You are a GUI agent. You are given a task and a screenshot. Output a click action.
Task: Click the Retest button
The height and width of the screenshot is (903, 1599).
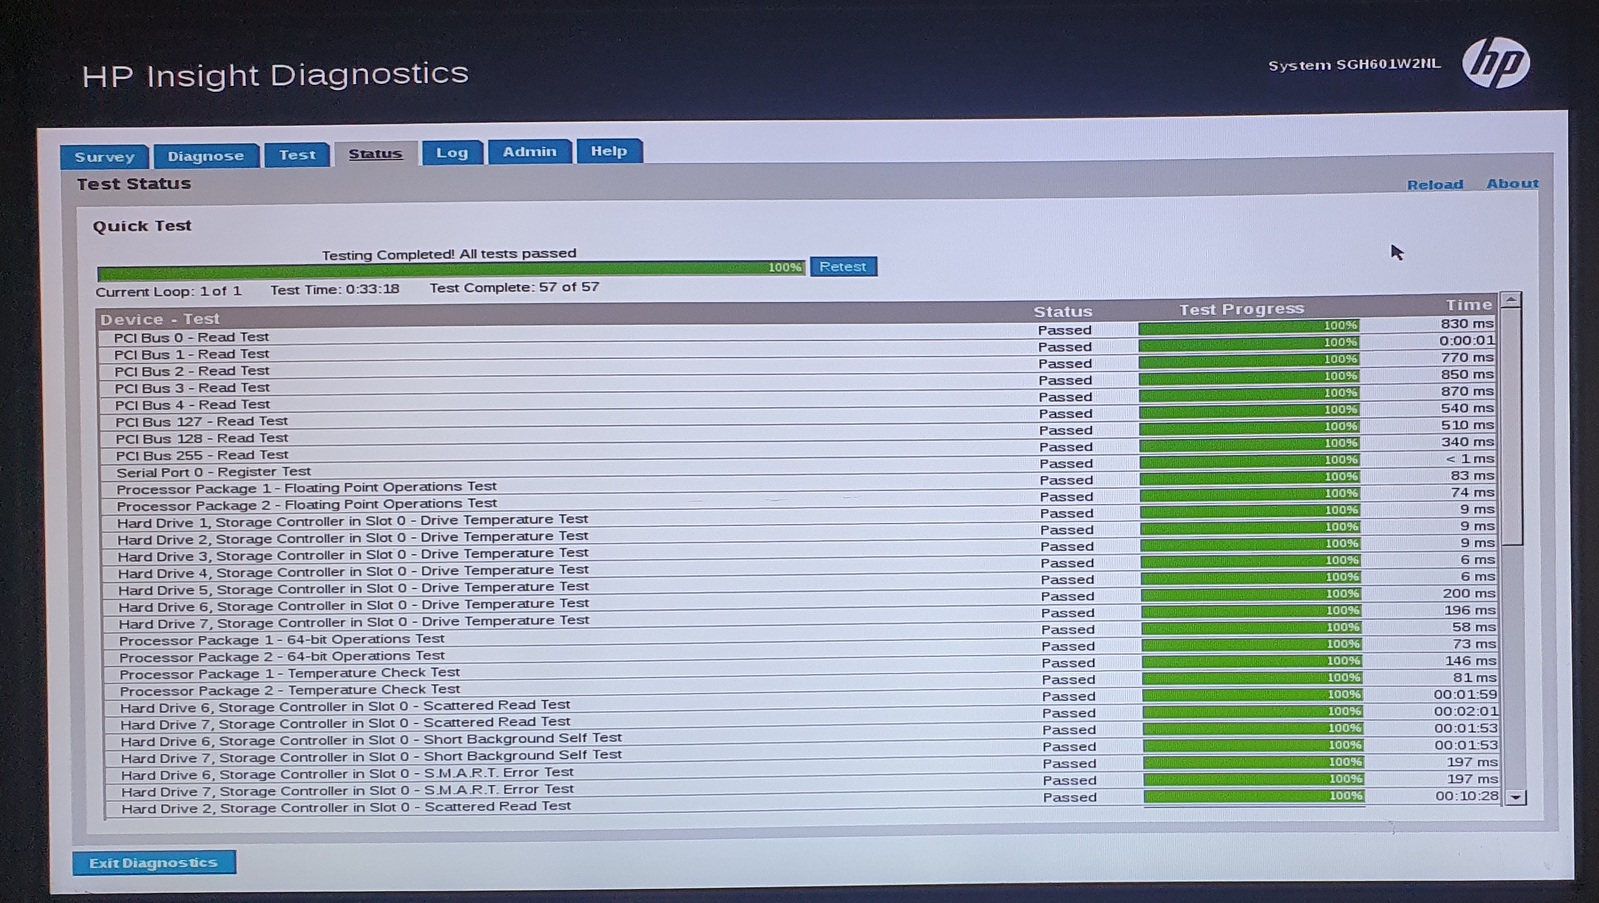[843, 266]
